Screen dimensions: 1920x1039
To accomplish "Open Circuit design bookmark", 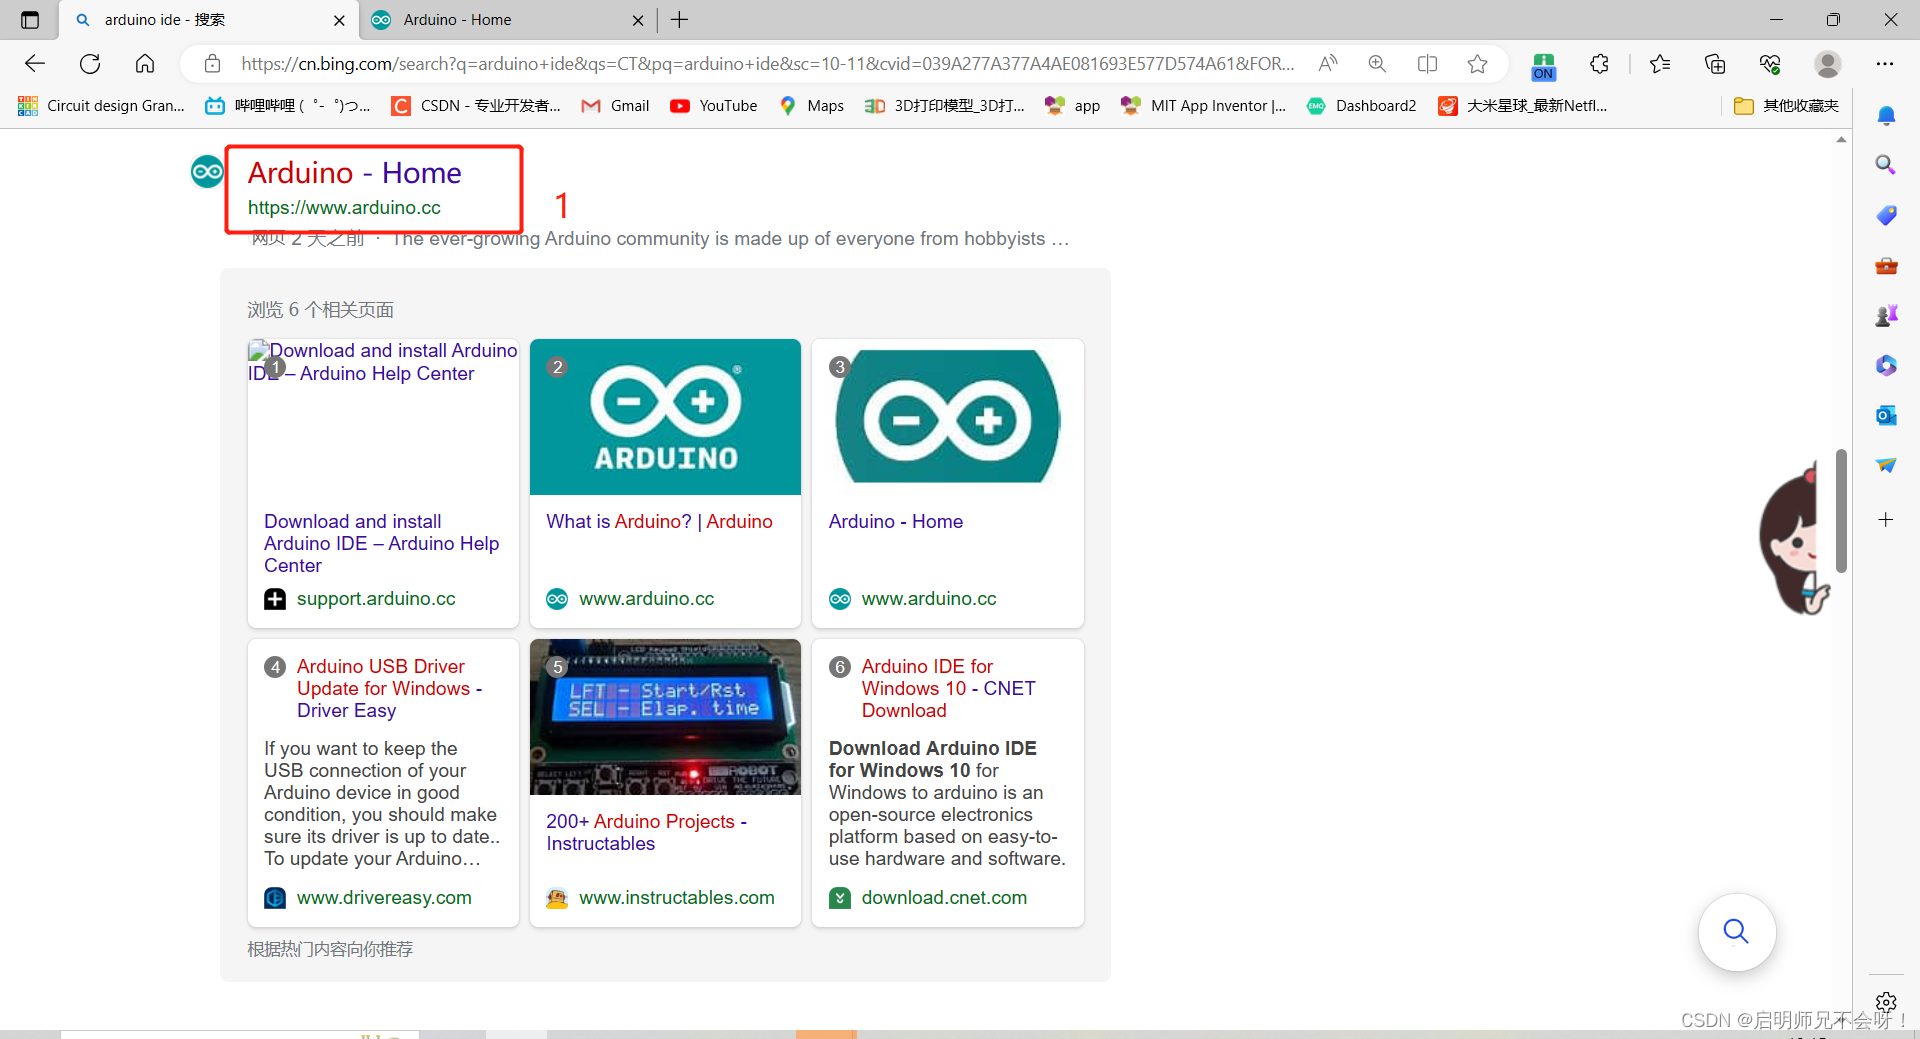I will tap(102, 106).
